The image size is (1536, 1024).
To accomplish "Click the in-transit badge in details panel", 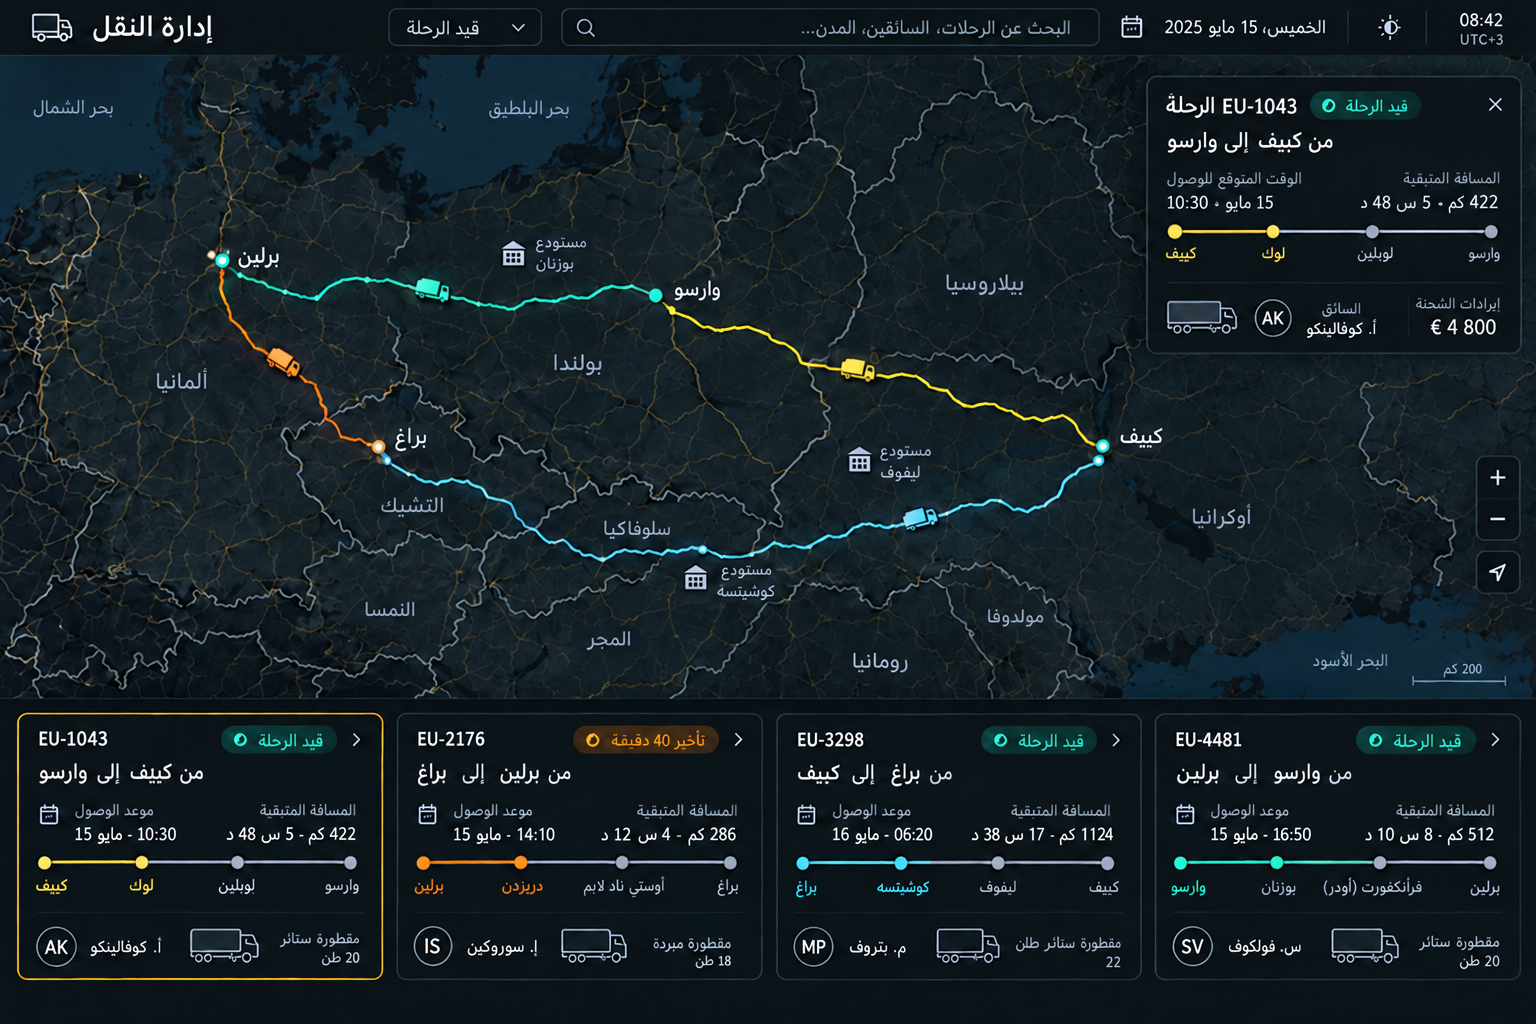I will [x=1365, y=106].
